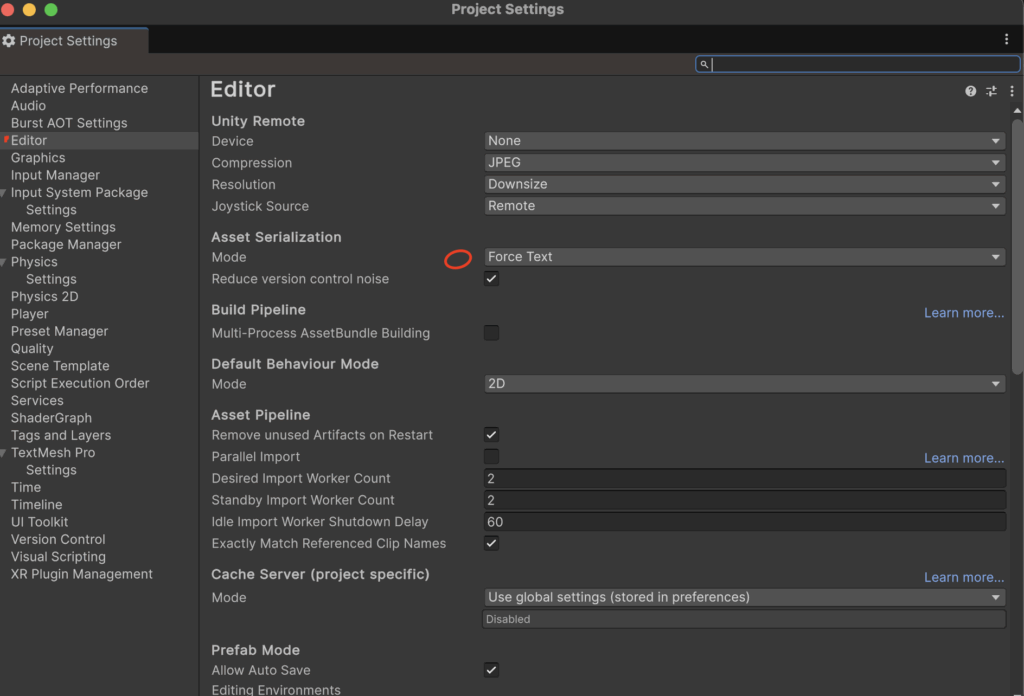Image resolution: width=1024 pixels, height=696 pixels.
Task: Open Package Manager settings category
Action: click(x=66, y=244)
